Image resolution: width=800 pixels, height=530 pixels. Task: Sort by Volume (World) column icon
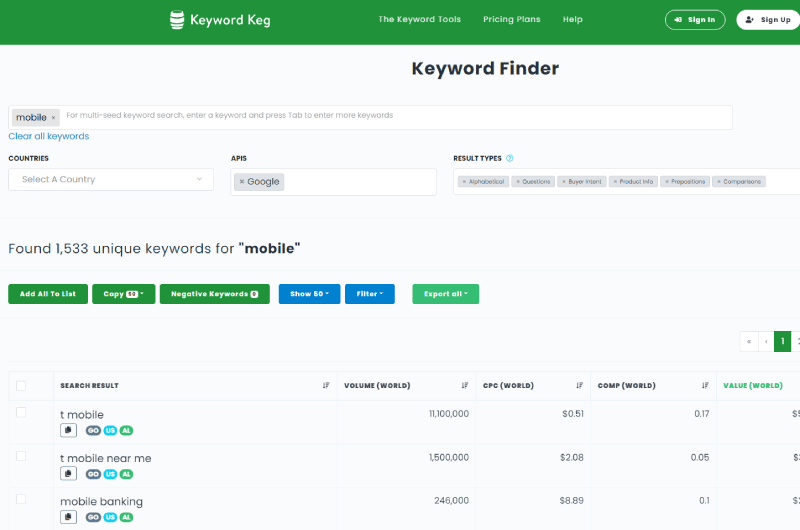click(464, 386)
